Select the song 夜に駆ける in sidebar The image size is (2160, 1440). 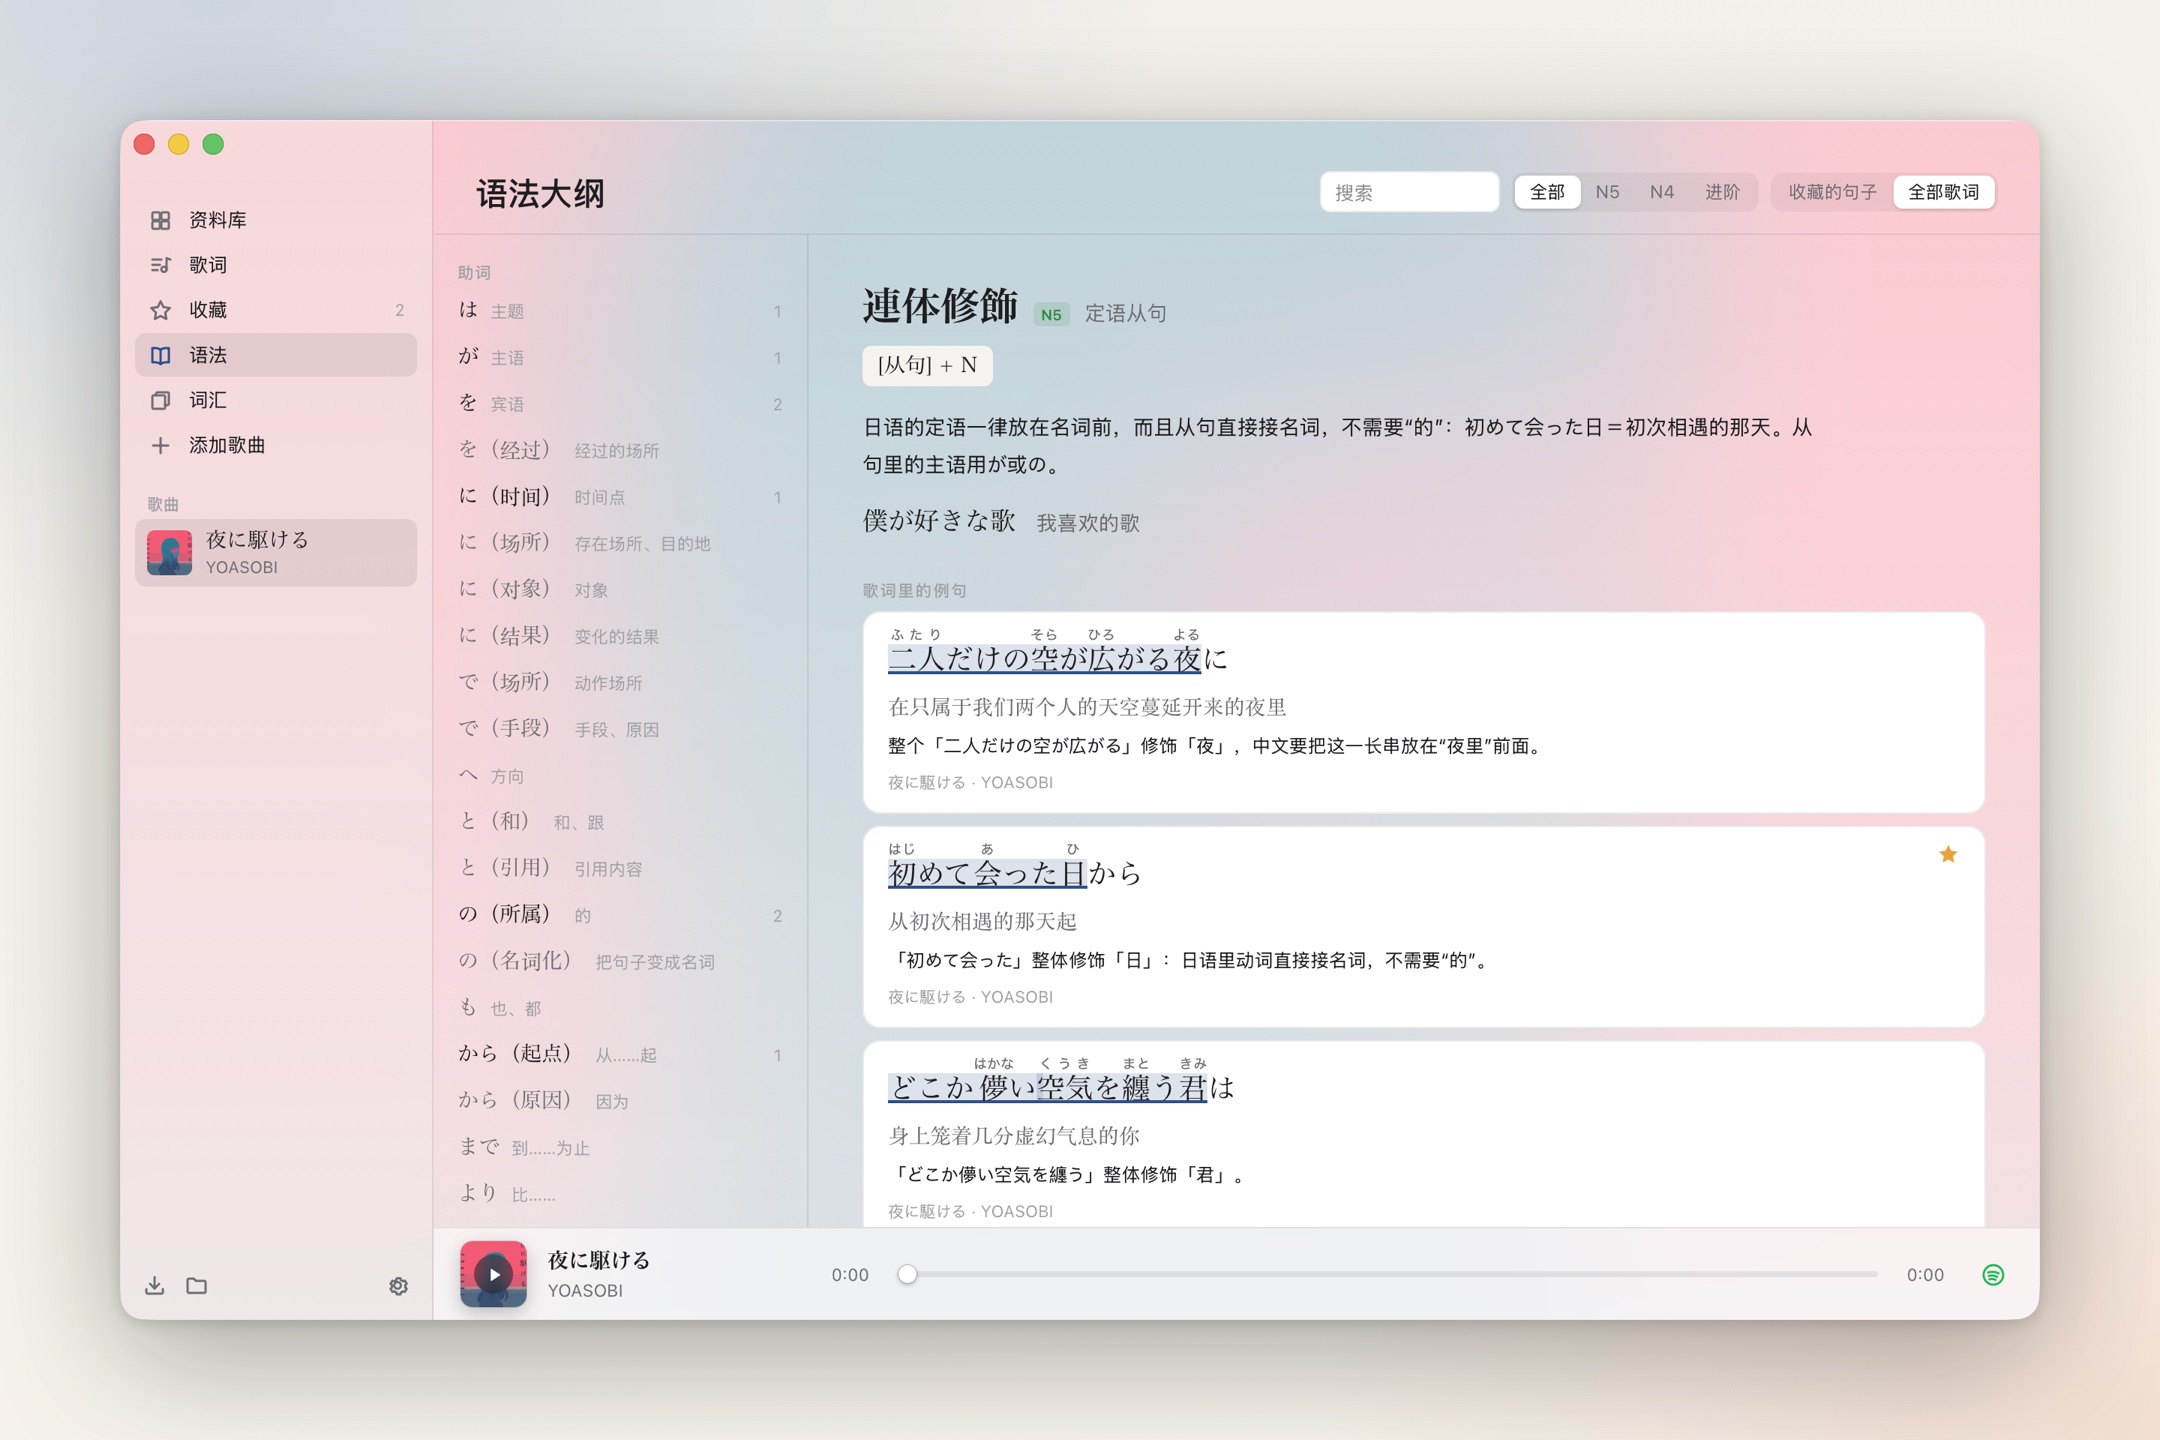(276, 552)
